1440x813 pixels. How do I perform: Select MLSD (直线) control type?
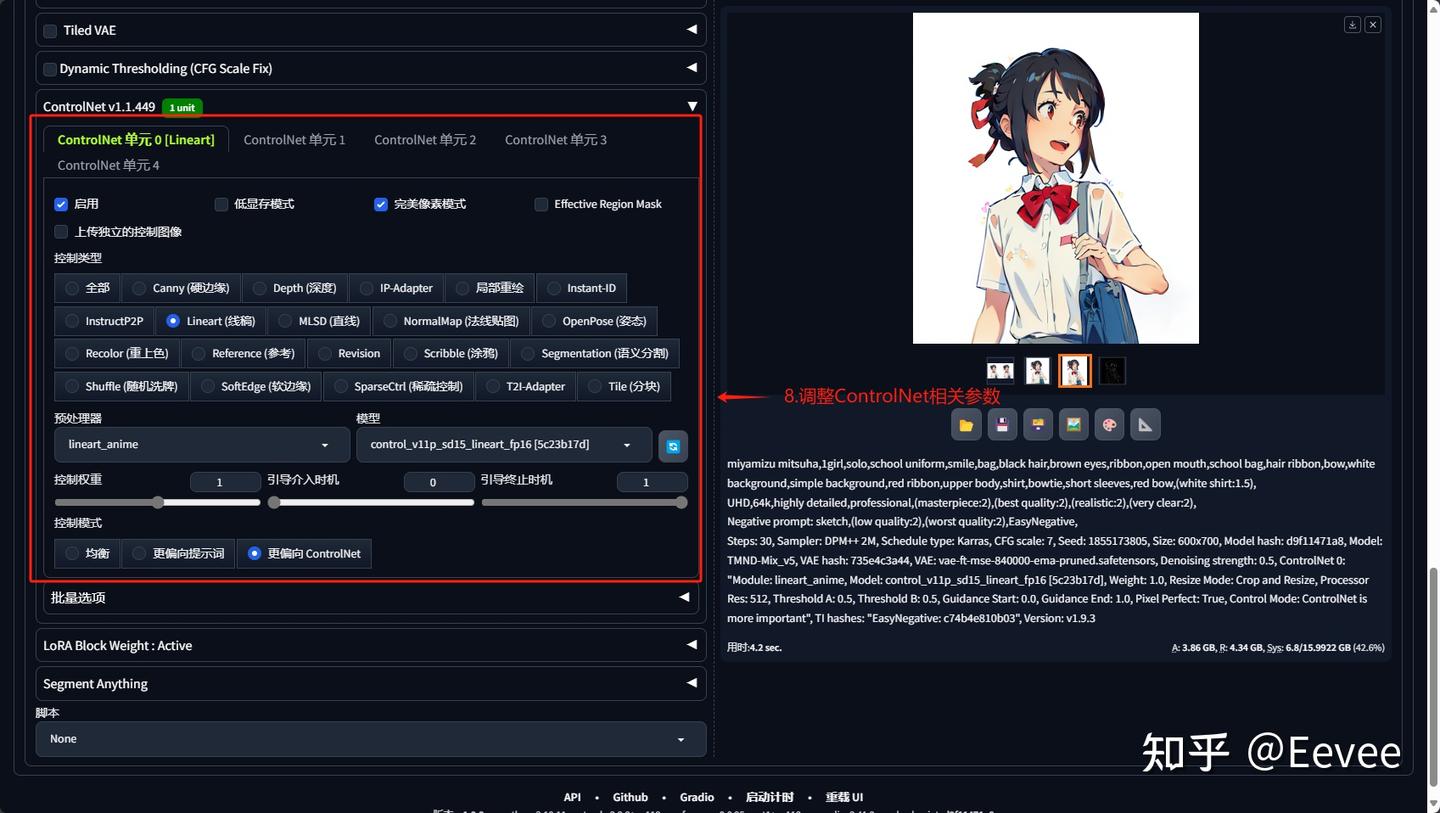[x=319, y=321]
